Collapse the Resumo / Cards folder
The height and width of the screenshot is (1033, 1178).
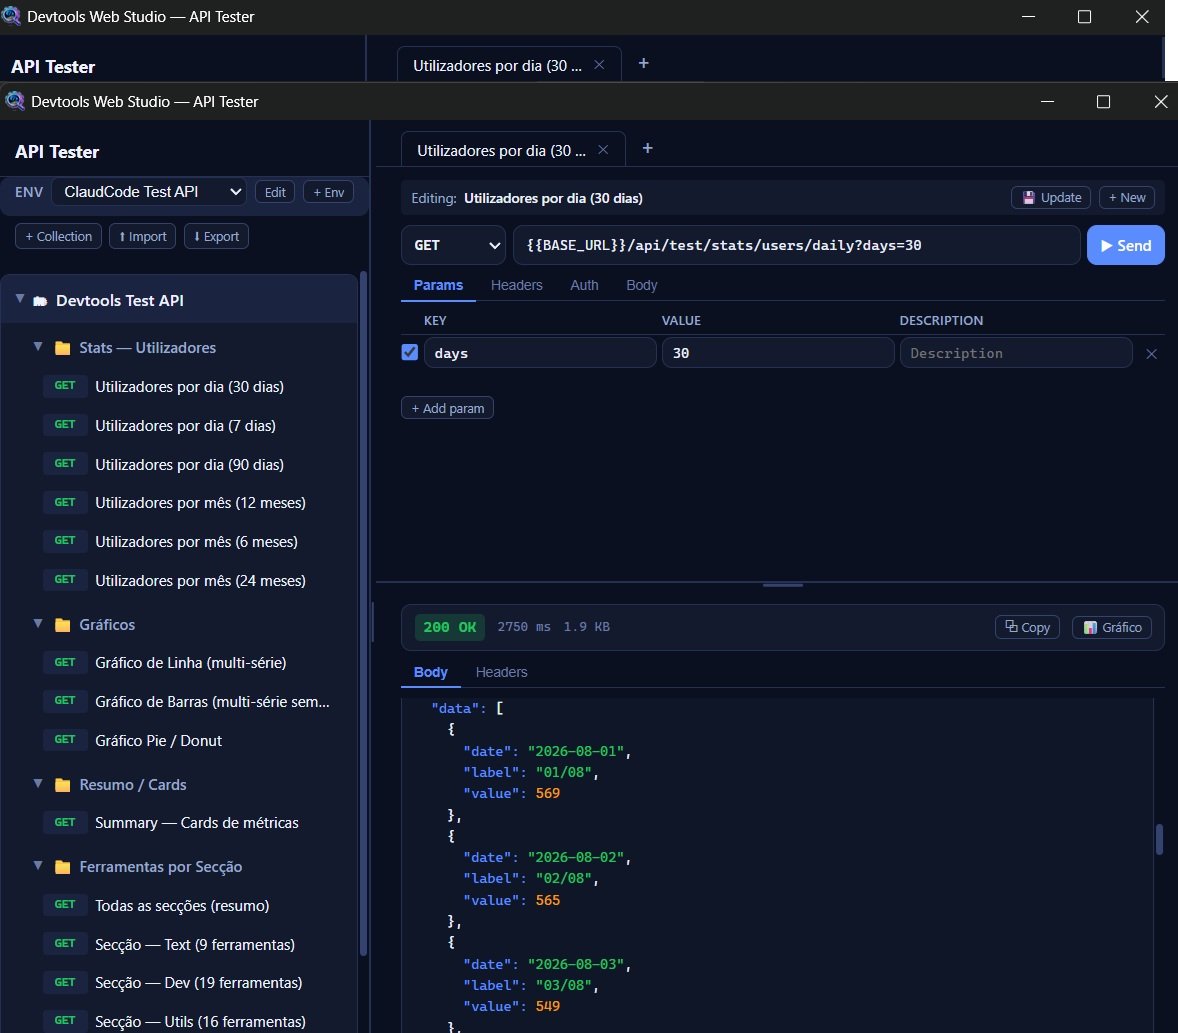38,784
